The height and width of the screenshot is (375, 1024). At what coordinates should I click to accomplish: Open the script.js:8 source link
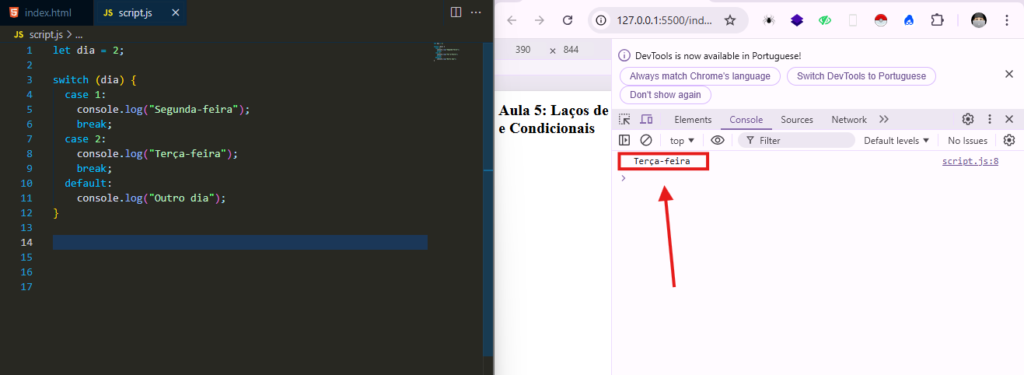pyautogui.click(x=970, y=161)
